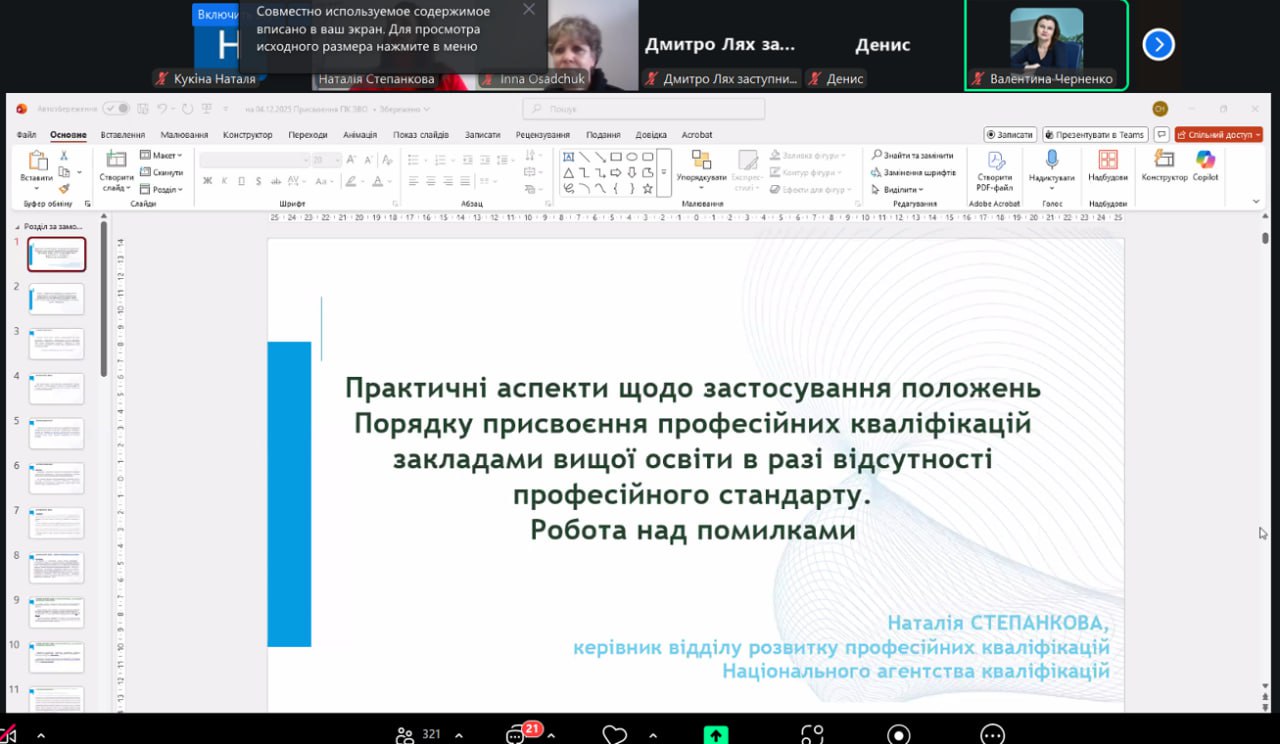Open the Dictate (Надиктувати) microphone tool
The width and height of the screenshot is (1280, 744).
point(1051,161)
